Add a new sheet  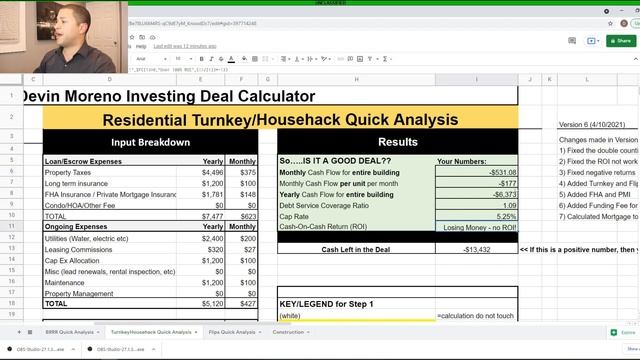point(19,332)
